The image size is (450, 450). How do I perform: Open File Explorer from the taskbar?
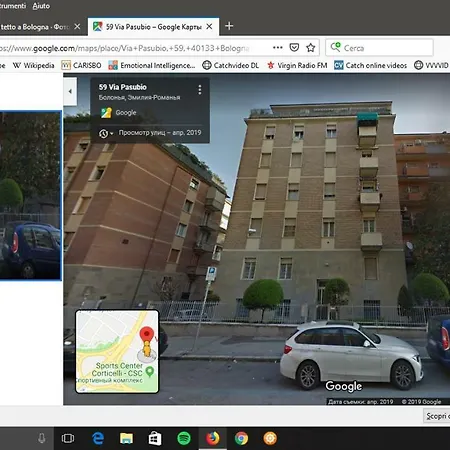(126, 438)
